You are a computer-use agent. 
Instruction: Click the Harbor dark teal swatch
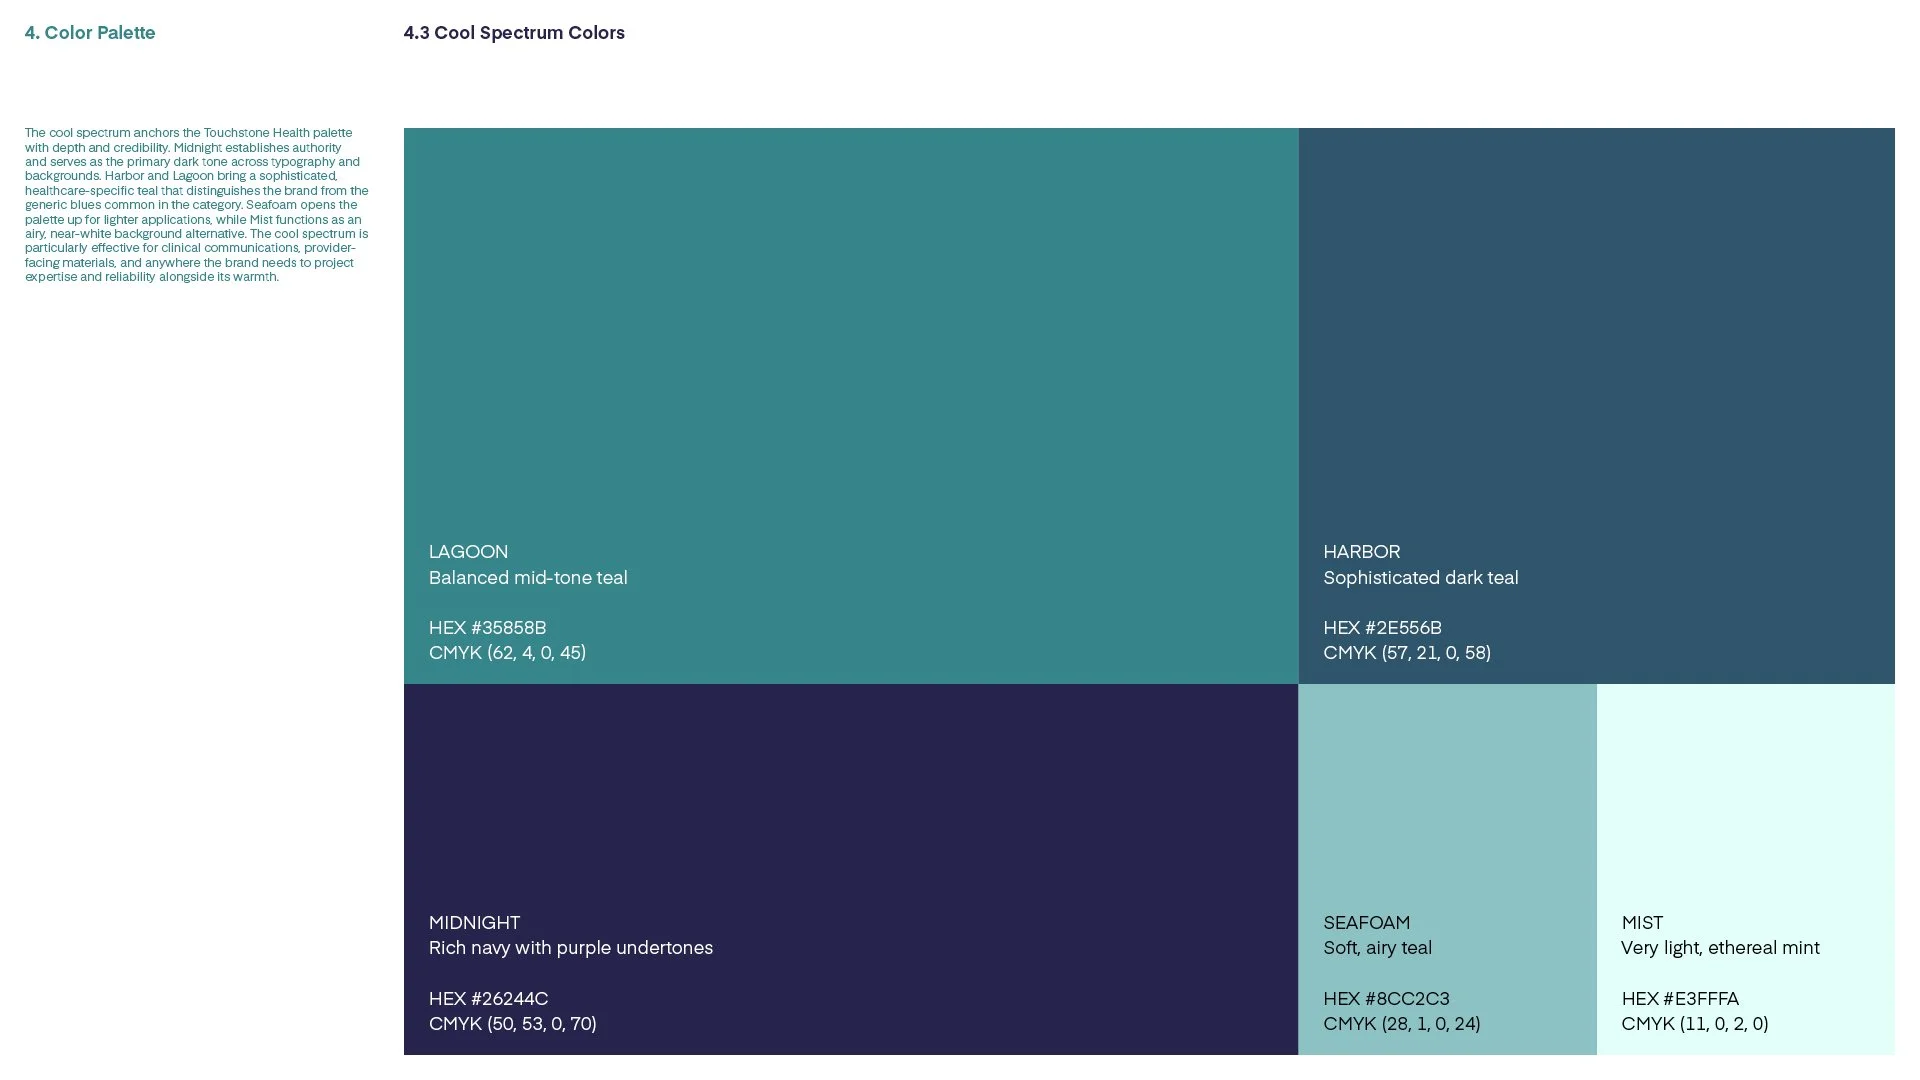[x=1596, y=330]
